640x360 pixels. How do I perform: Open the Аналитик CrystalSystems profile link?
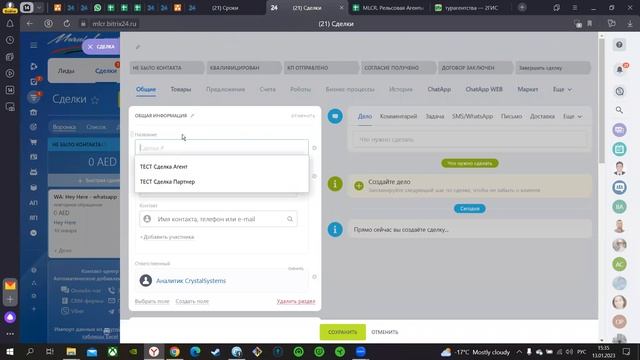(191, 281)
